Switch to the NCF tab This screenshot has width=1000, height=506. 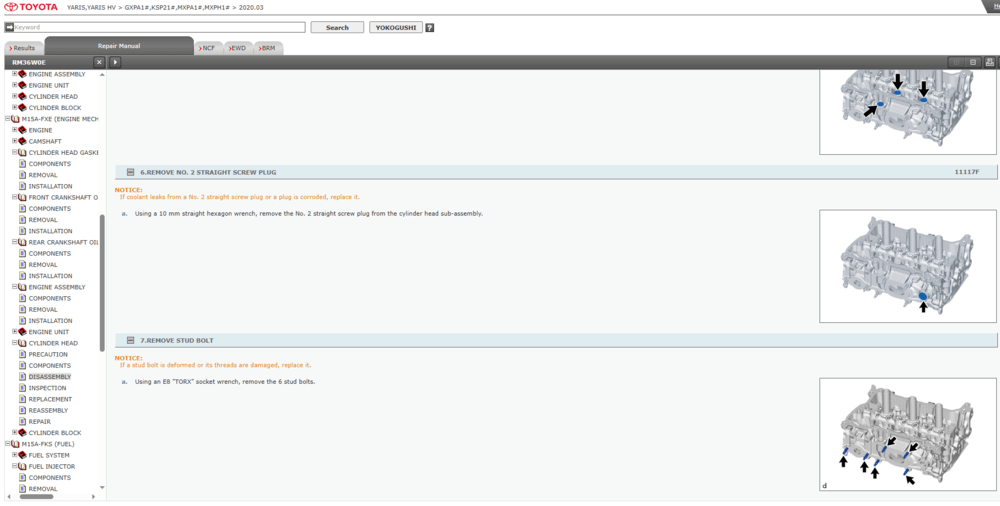point(207,48)
